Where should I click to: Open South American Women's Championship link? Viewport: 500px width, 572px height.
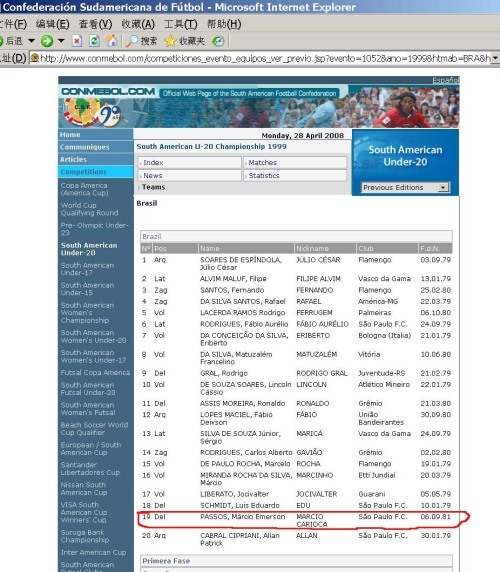88,313
